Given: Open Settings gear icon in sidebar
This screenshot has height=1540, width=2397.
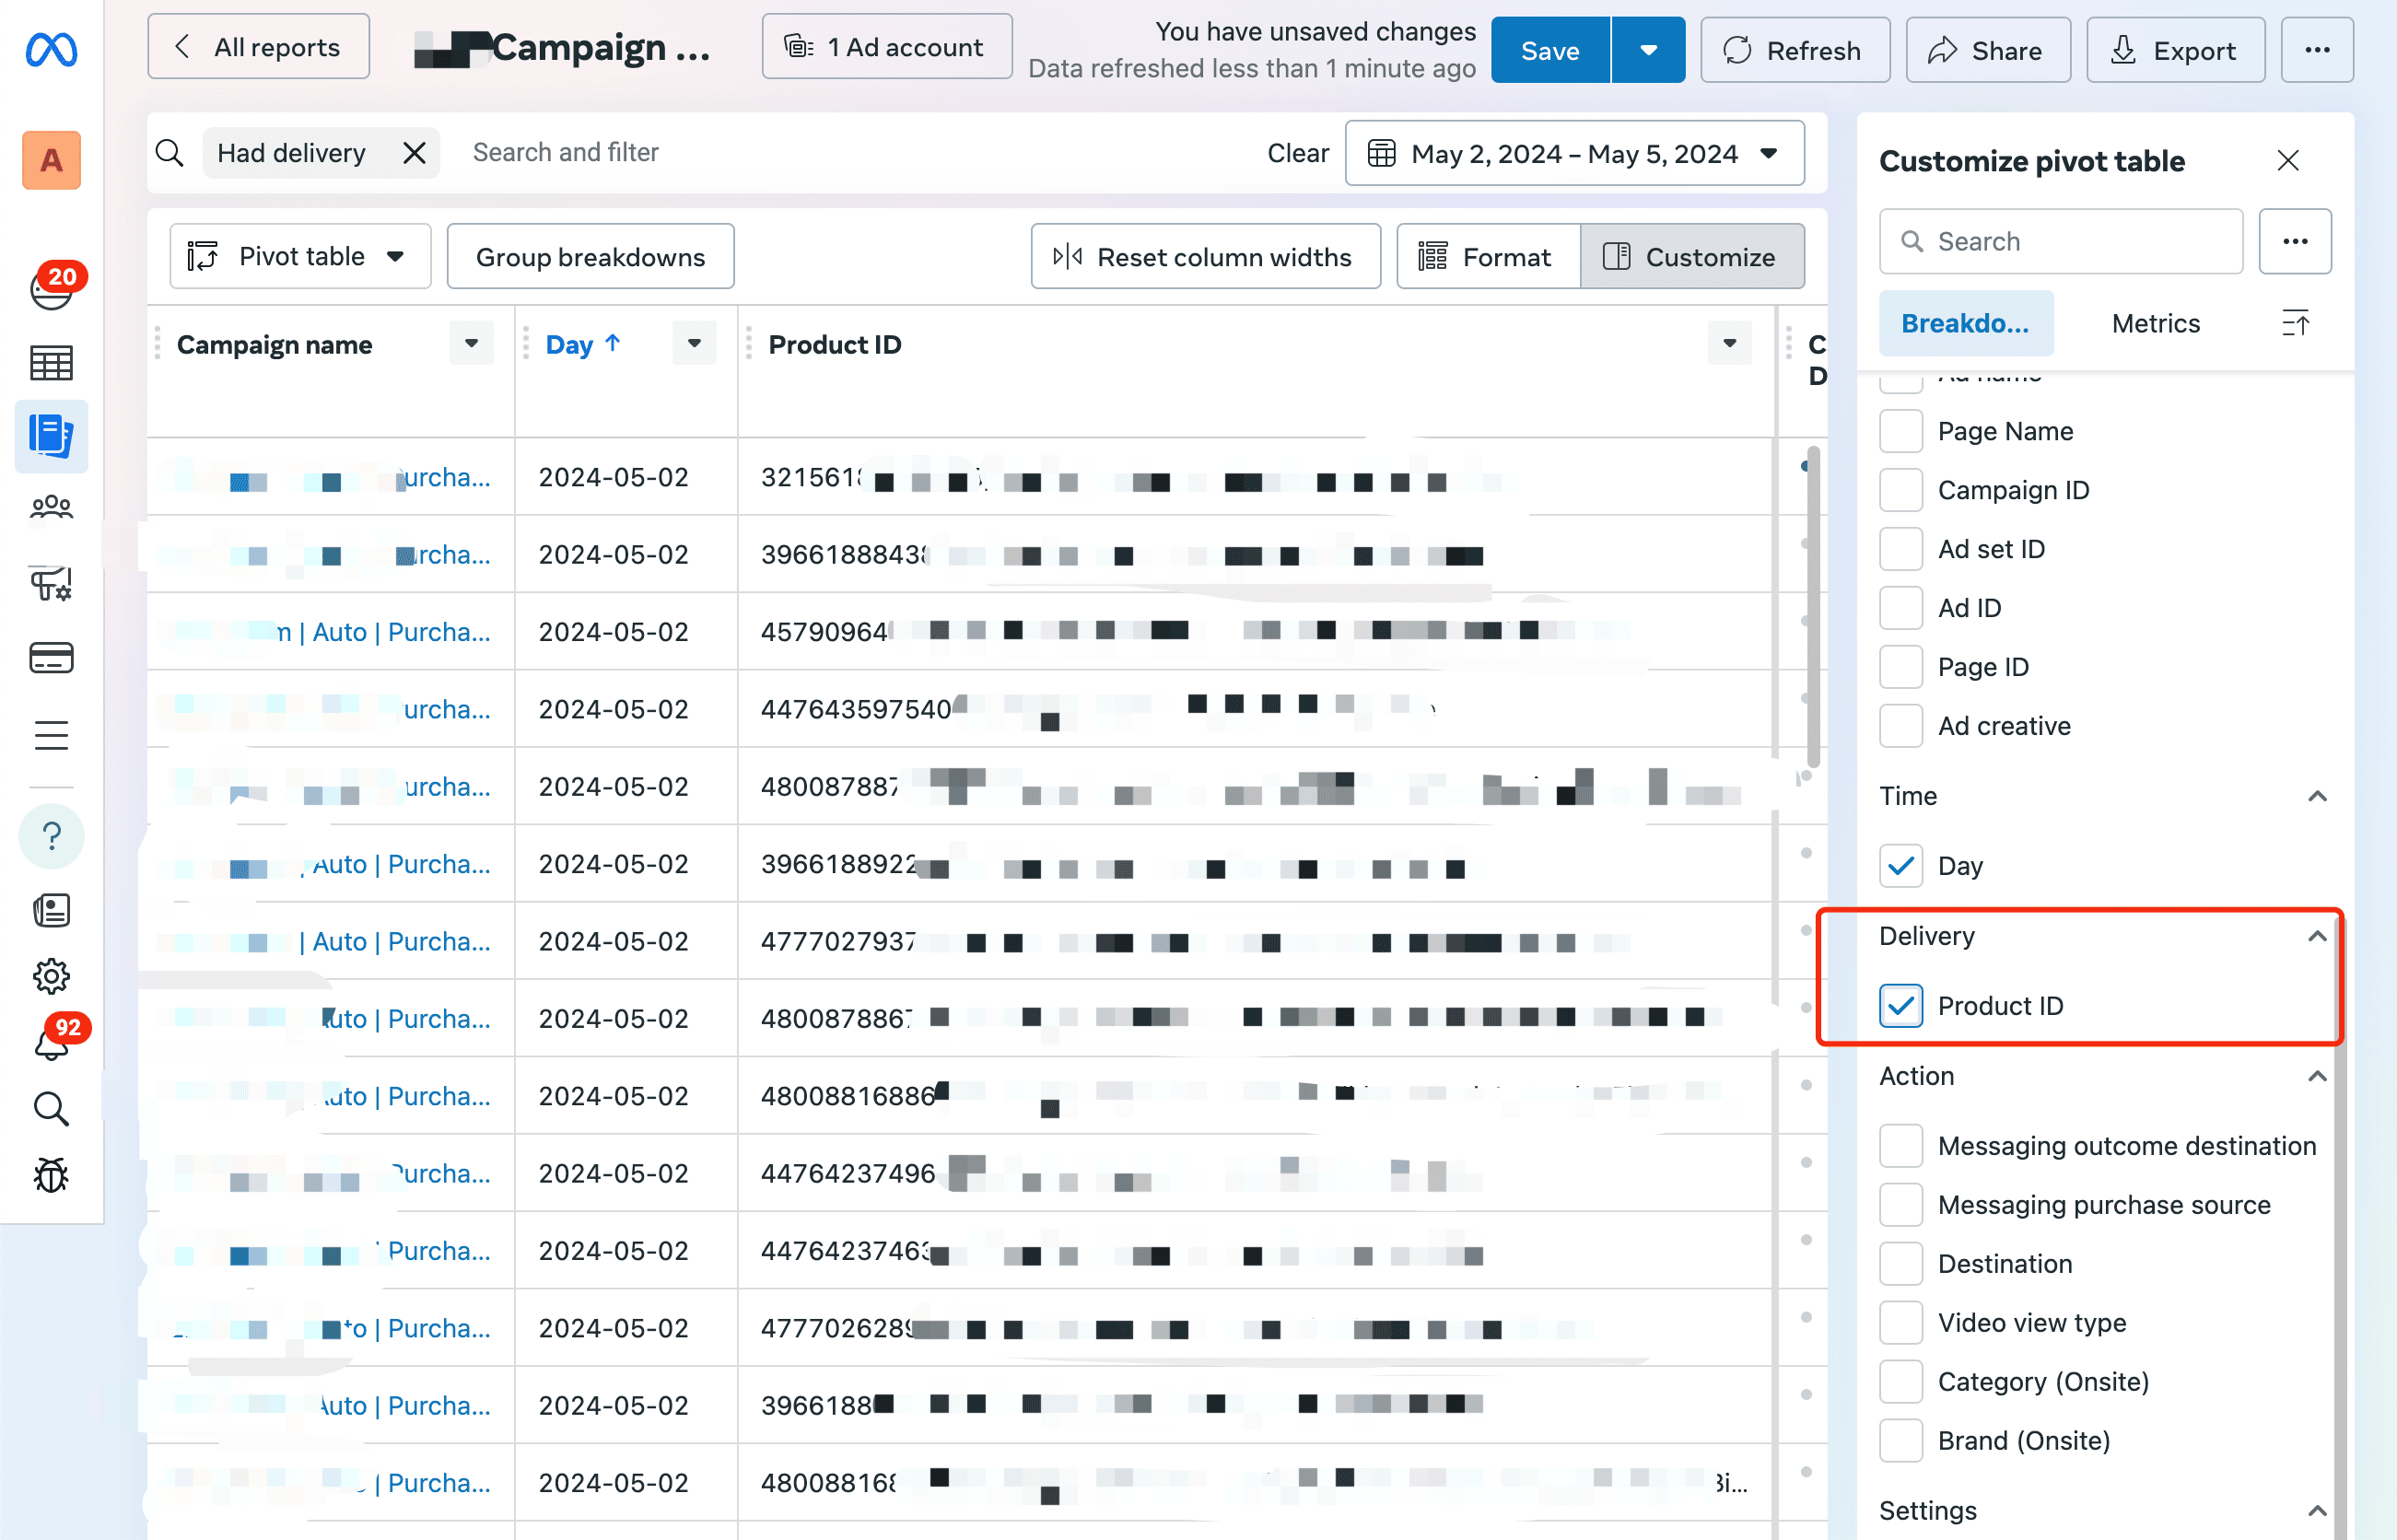Looking at the screenshot, I should [x=51, y=975].
